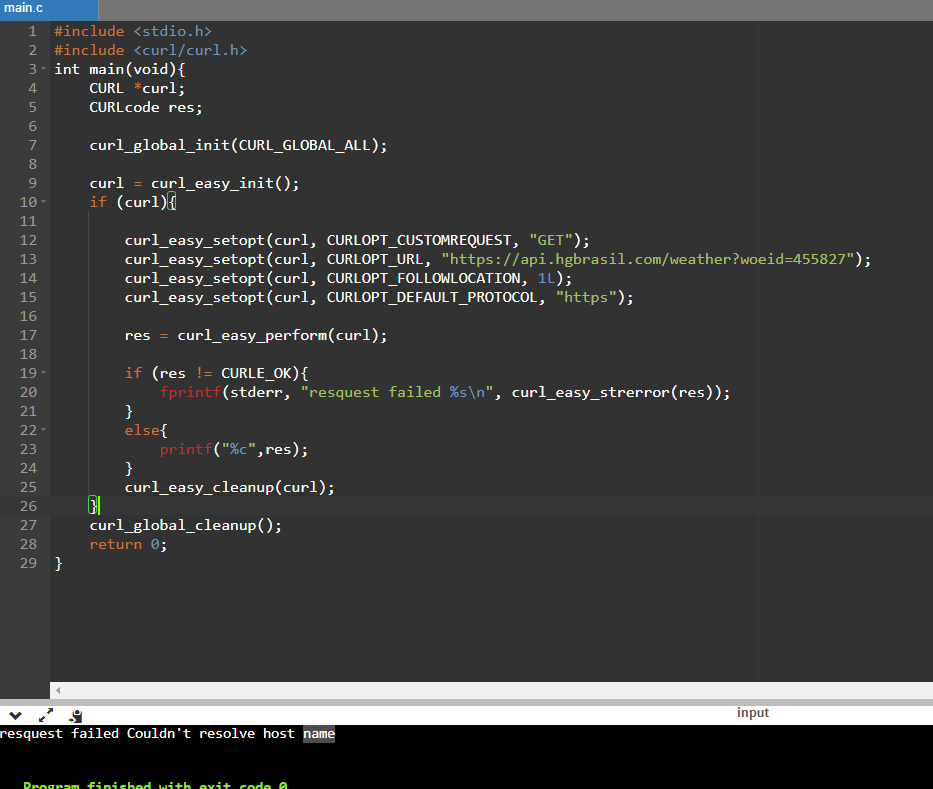This screenshot has height=789, width=933.
Task: Click on the 'CURLcode res;' declaration
Action: [146, 107]
